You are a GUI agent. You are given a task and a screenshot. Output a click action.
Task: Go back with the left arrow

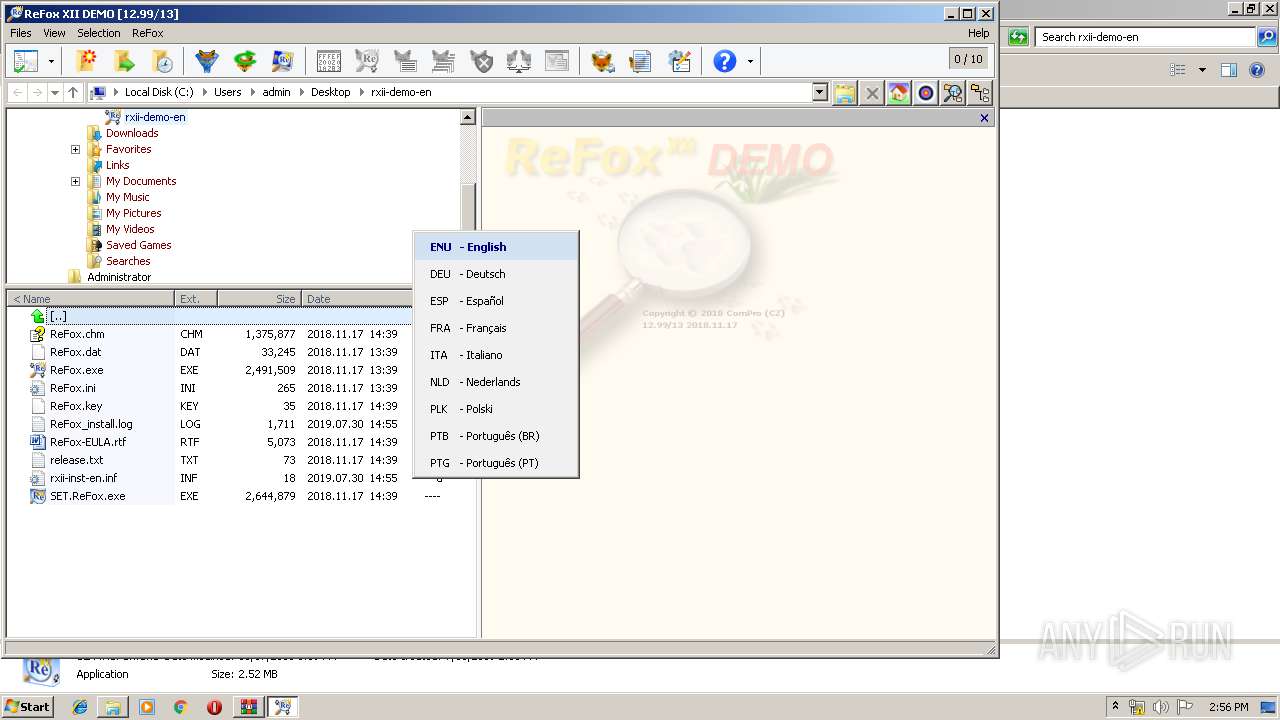click(18, 92)
